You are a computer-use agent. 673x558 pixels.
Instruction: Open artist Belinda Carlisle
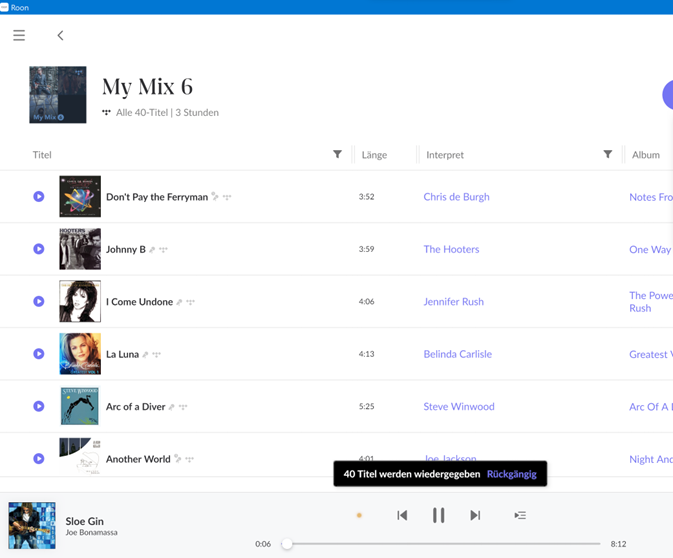458,354
